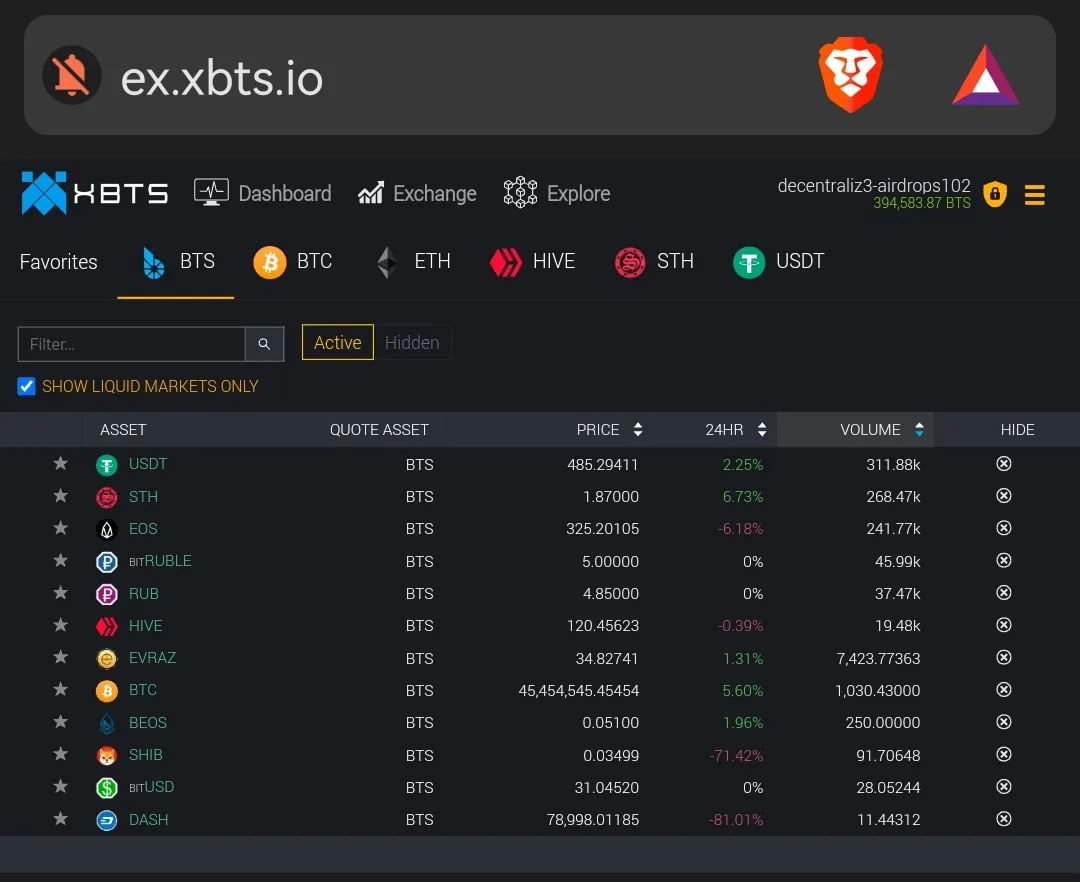Click the EOS coin icon
This screenshot has width=1080, height=882.
tap(107, 529)
